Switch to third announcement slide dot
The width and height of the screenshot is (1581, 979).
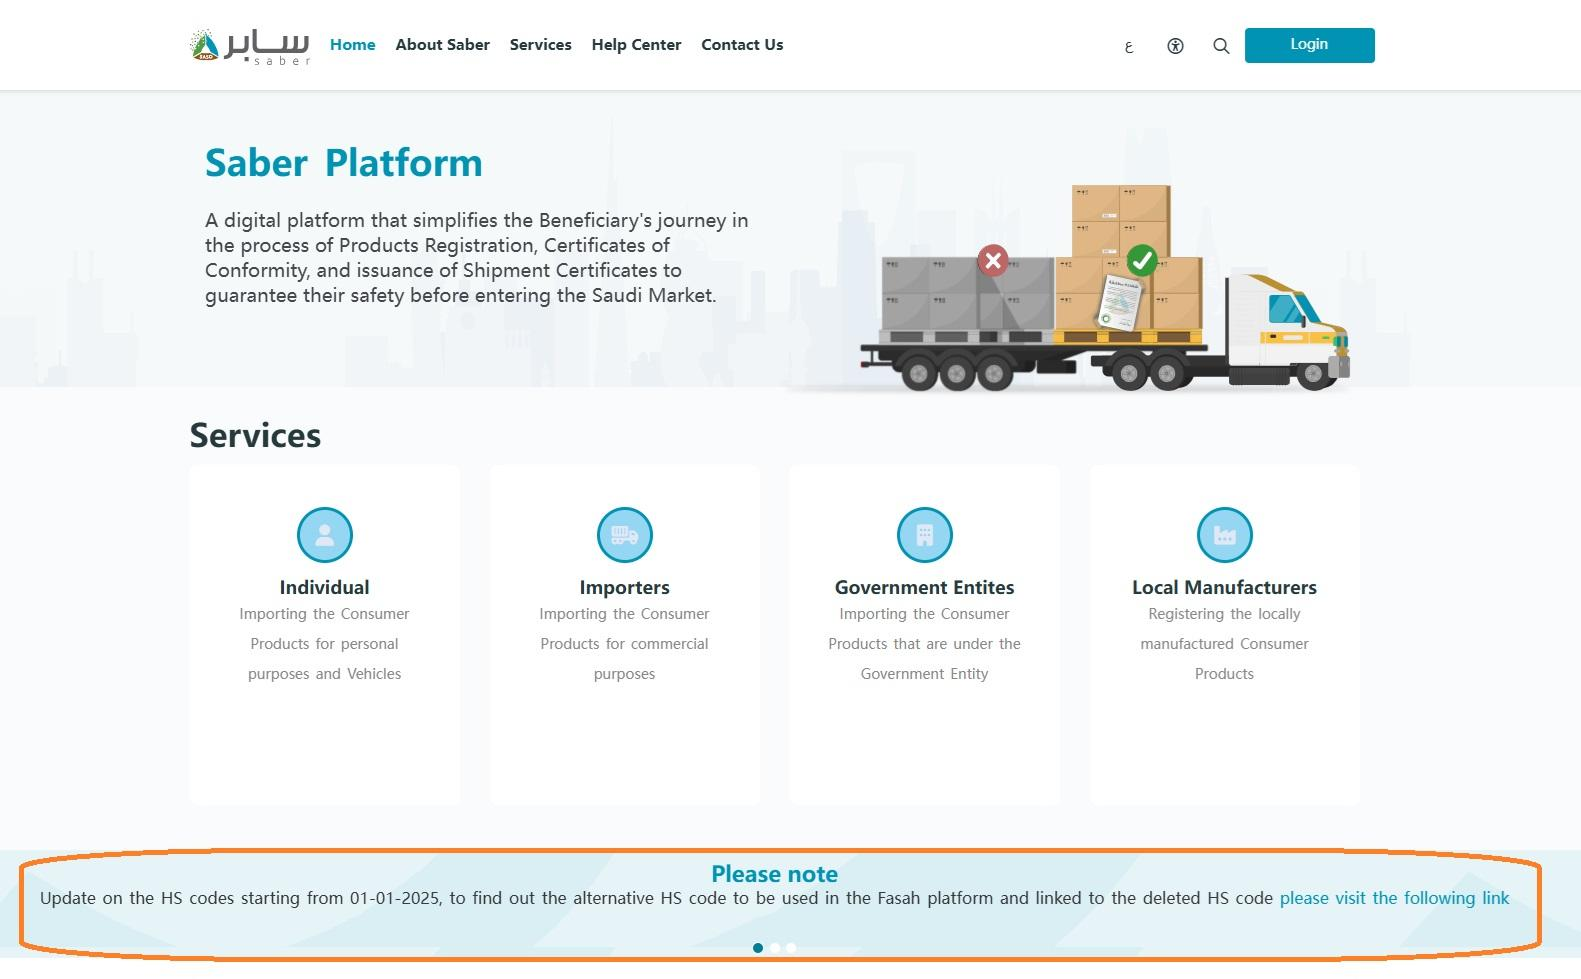[x=791, y=948]
